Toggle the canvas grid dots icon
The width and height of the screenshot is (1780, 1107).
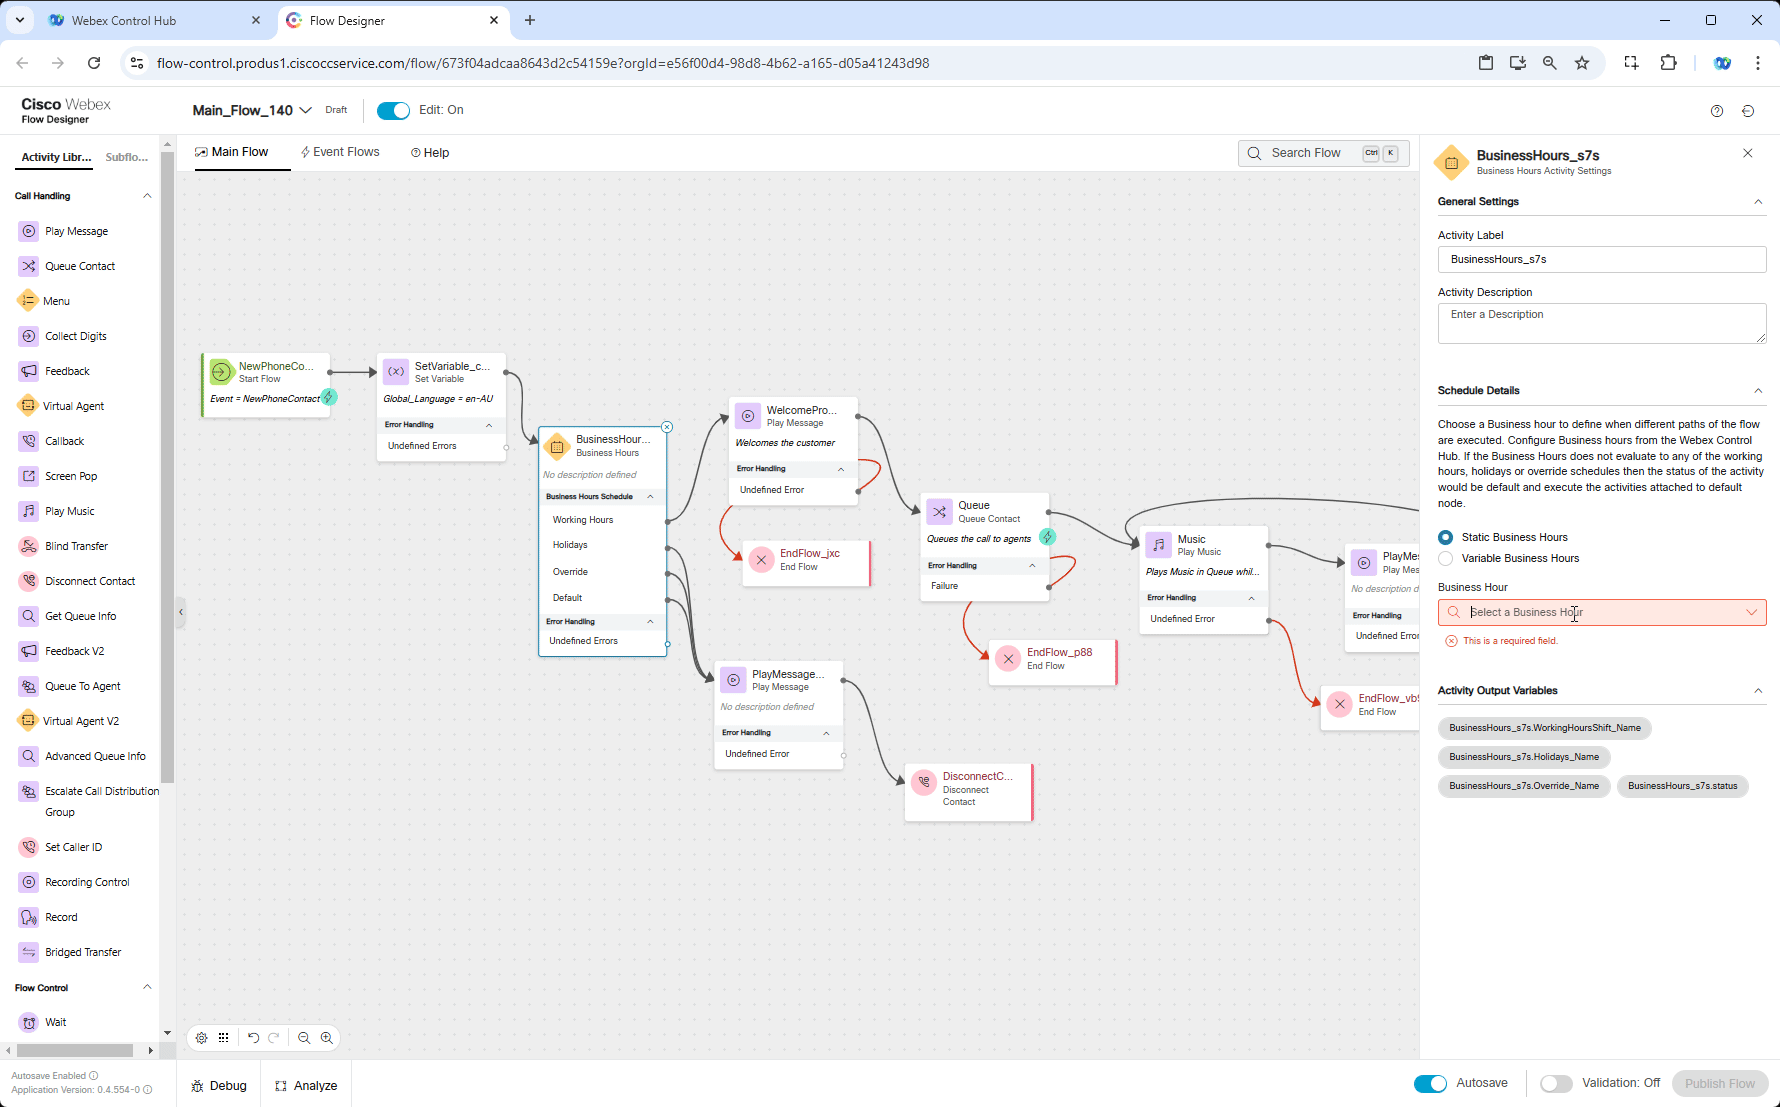(x=224, y=1038)
